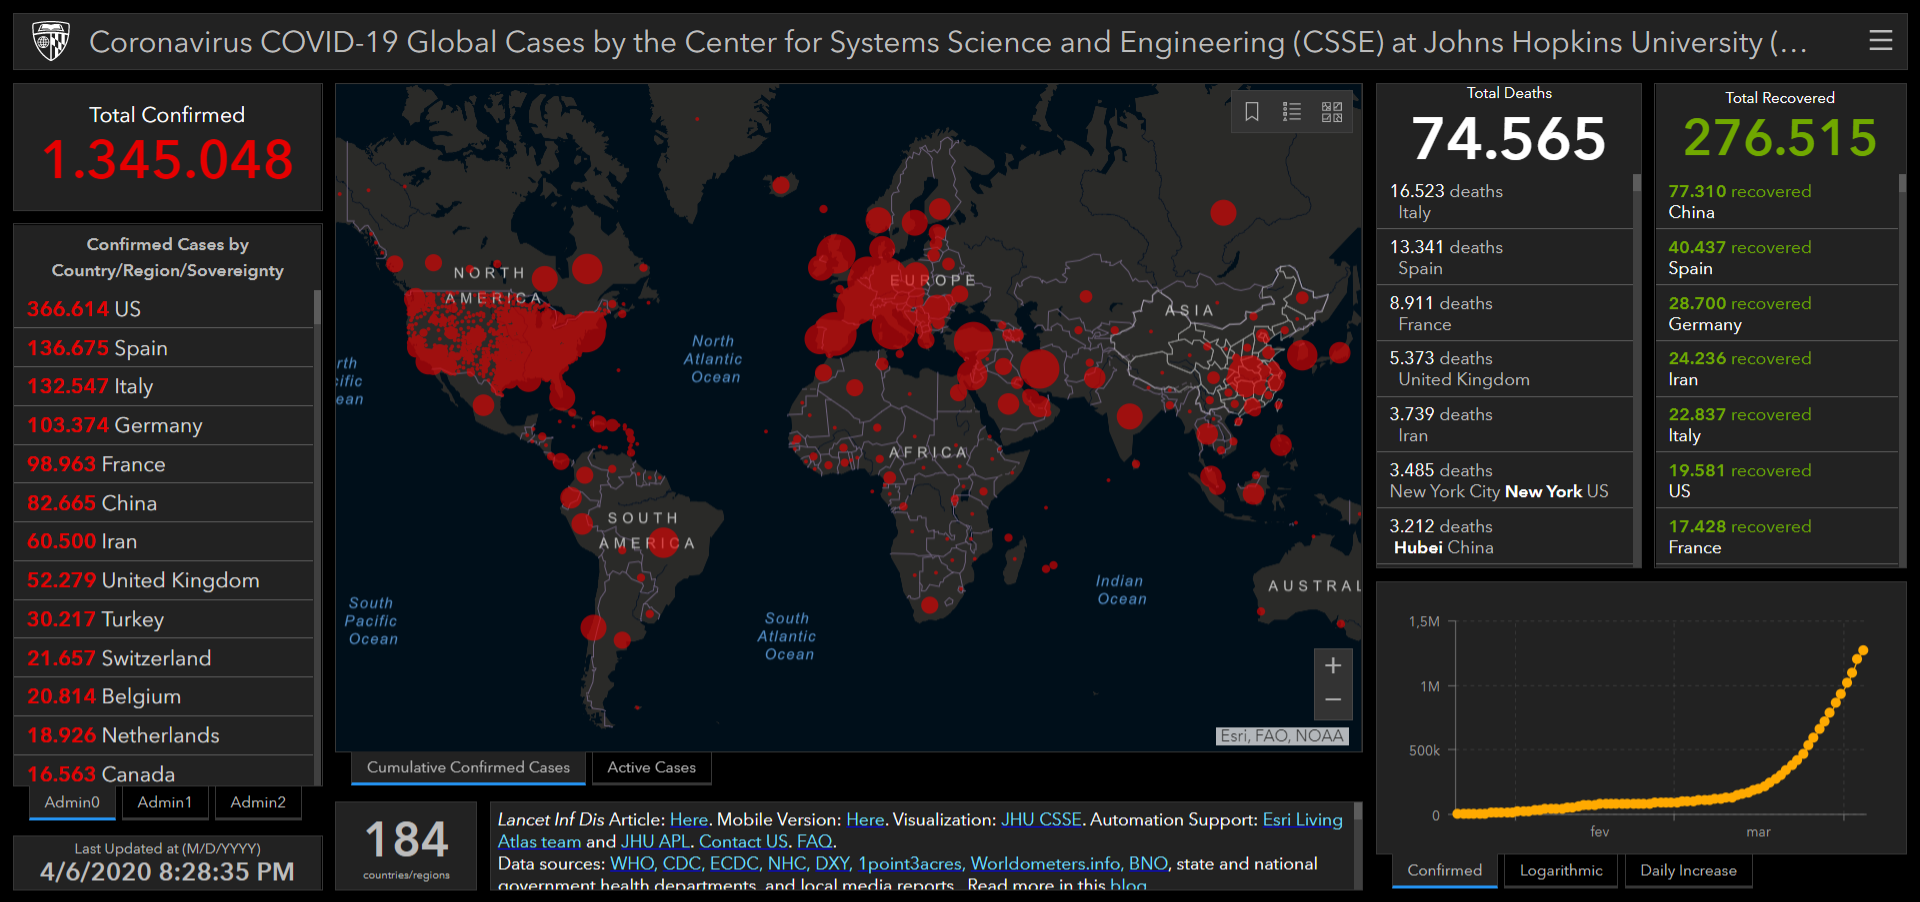Click Iran 24.236 recovered entry
This screenshot has height=902, width=1920.
(1777, 368)
